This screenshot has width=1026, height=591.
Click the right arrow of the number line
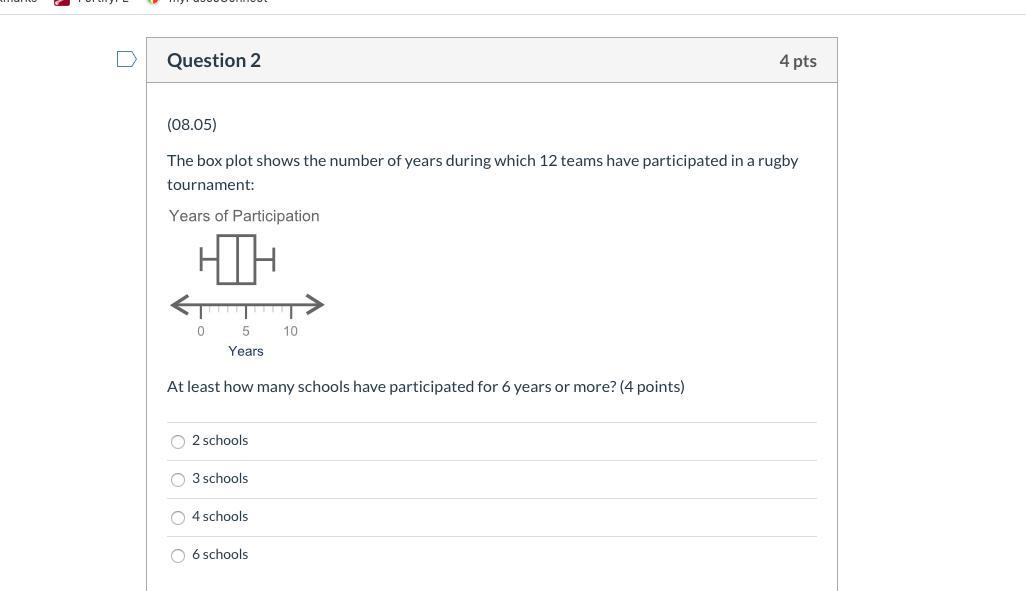pos(316,304)
